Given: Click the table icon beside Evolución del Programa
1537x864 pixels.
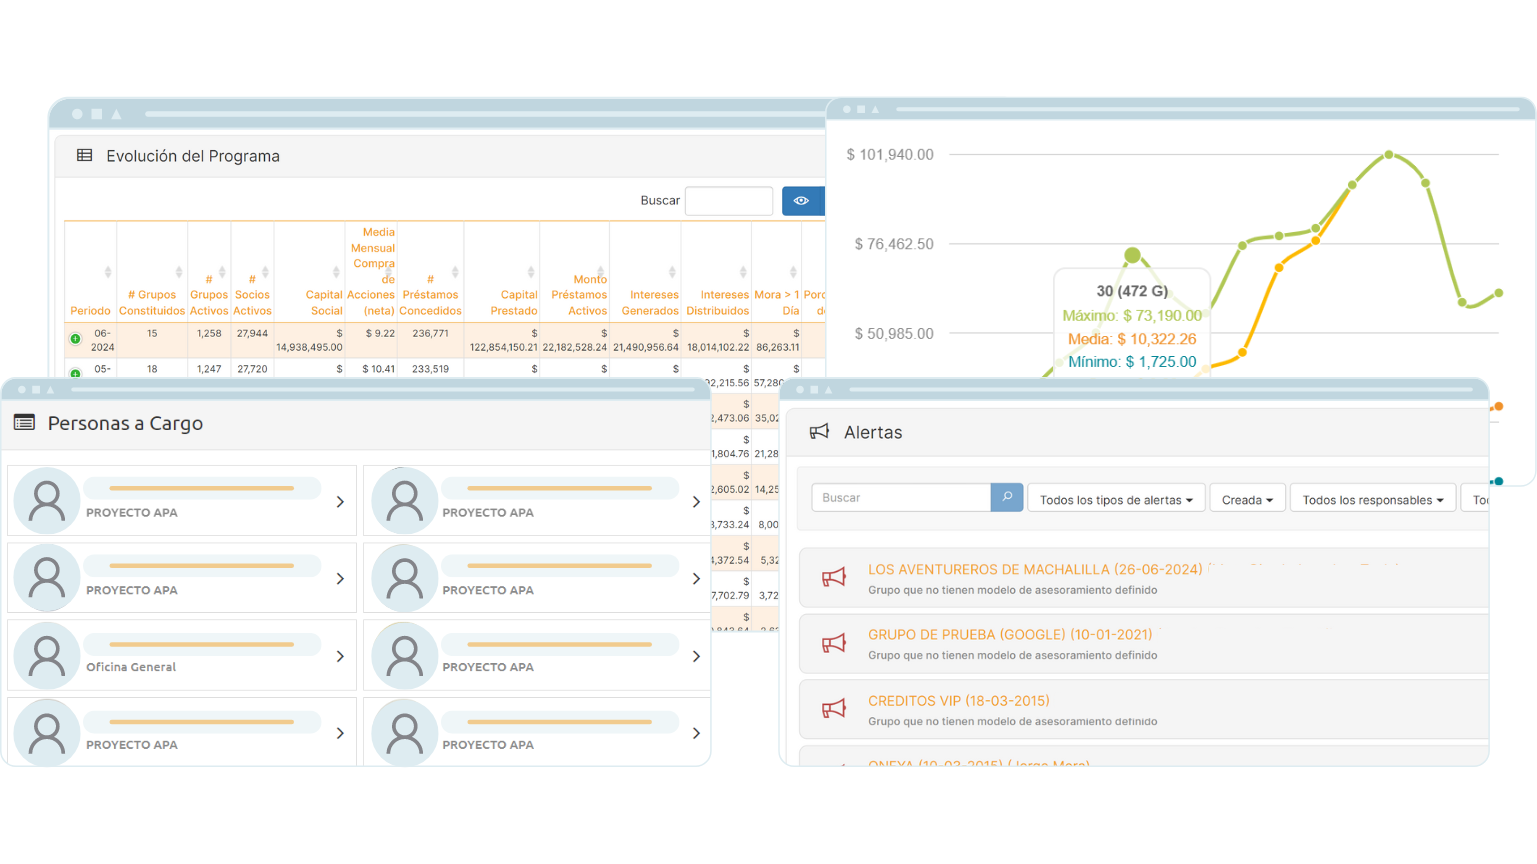Looking at the screenshot, I should pyautogui.click(x=84, y=156).
